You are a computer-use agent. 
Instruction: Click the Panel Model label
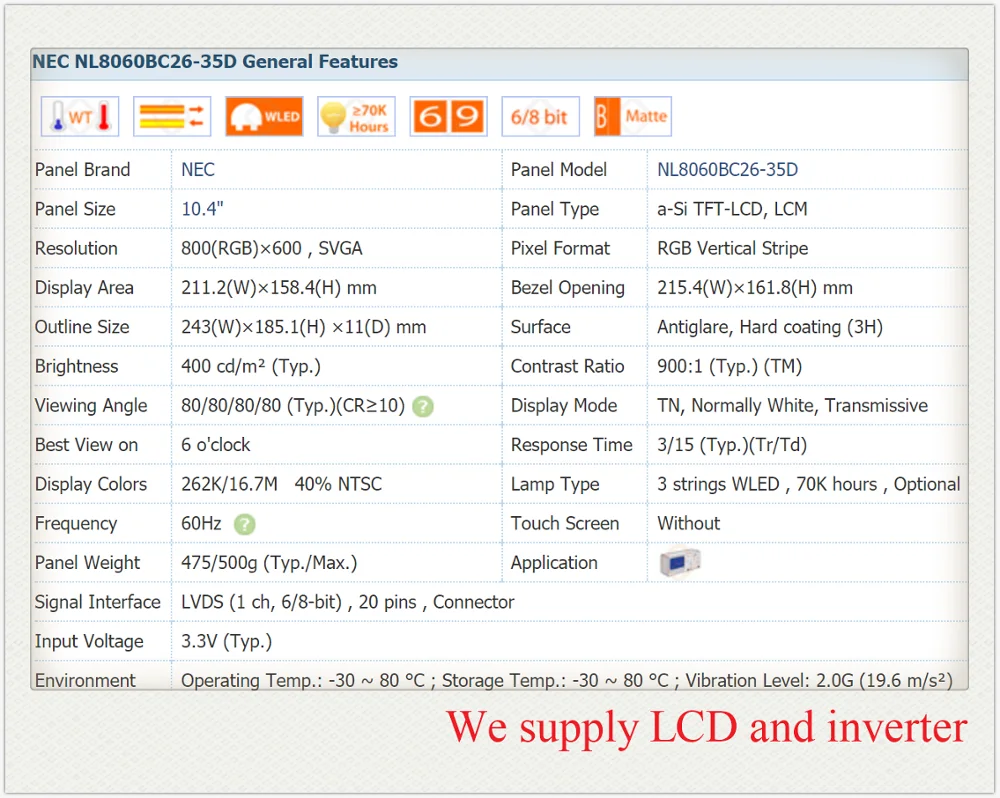pyautogui.click(x=559, y=170)
